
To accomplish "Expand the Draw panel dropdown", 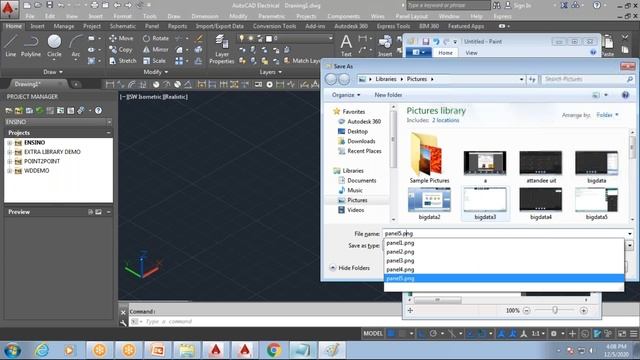I will point(53,72).
